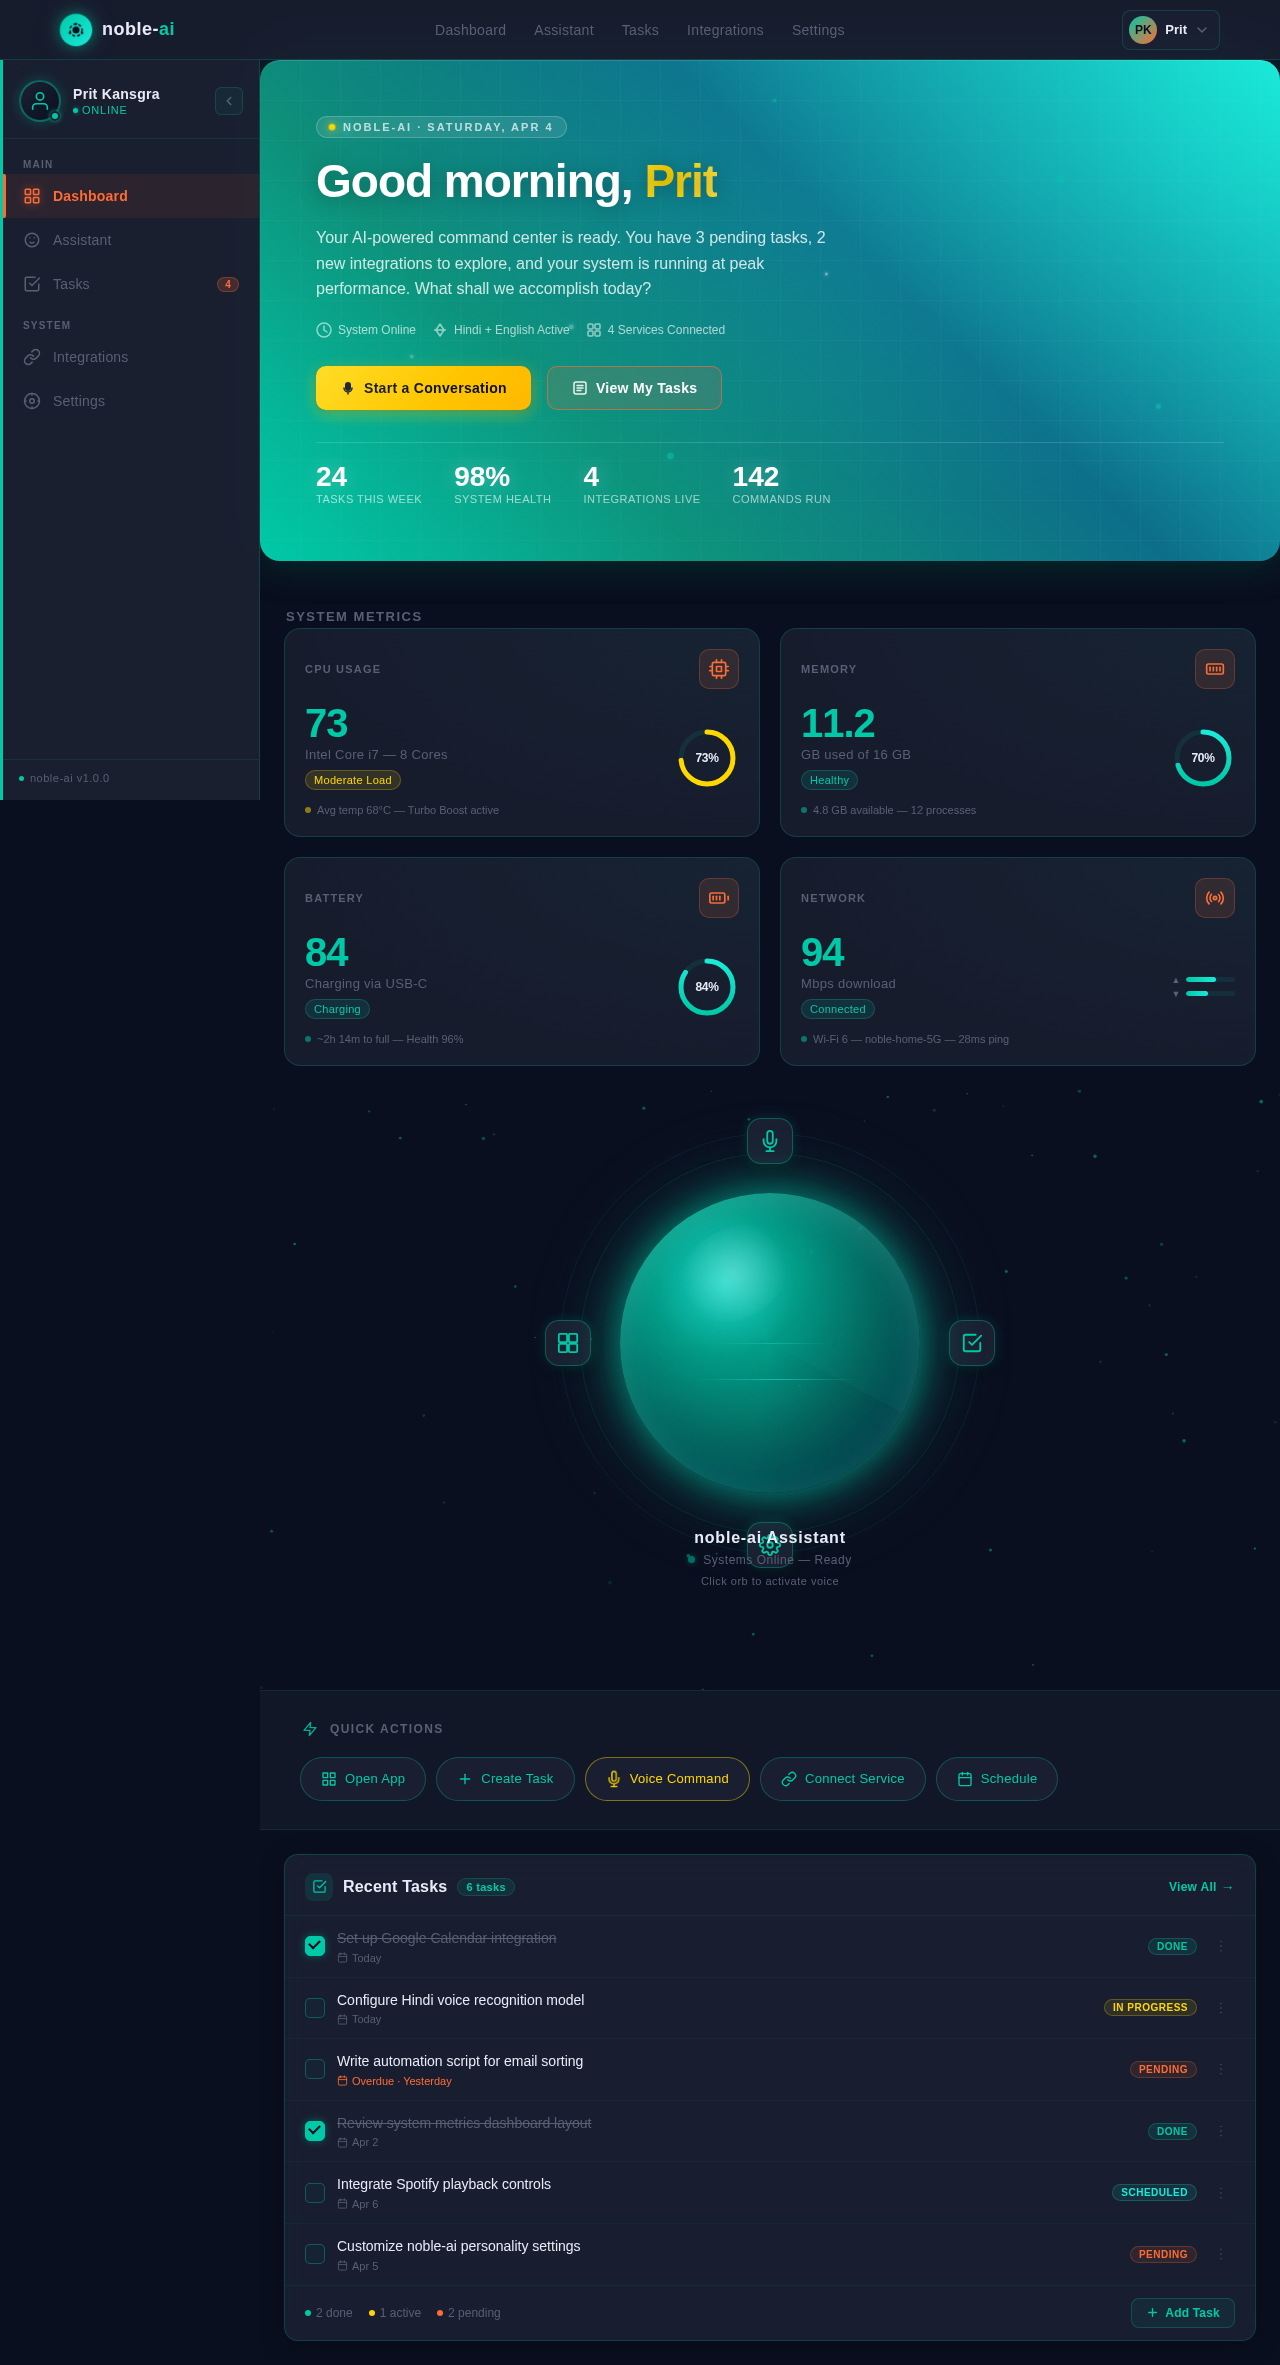Click the CPU 73% ring gauge

click(x=707, y=758)
